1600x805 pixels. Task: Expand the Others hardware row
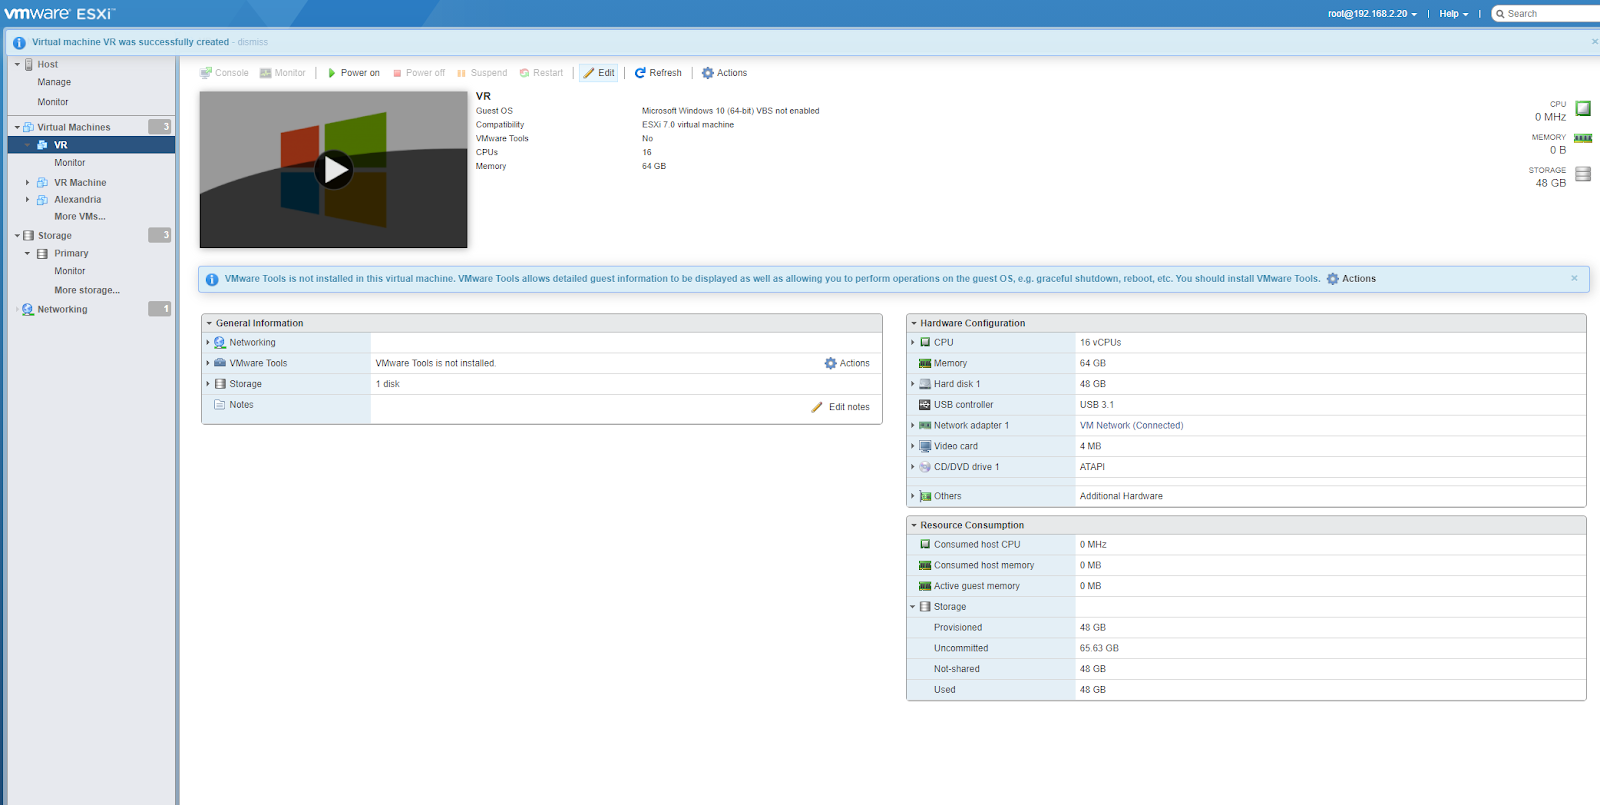click(x=913, y=497)
